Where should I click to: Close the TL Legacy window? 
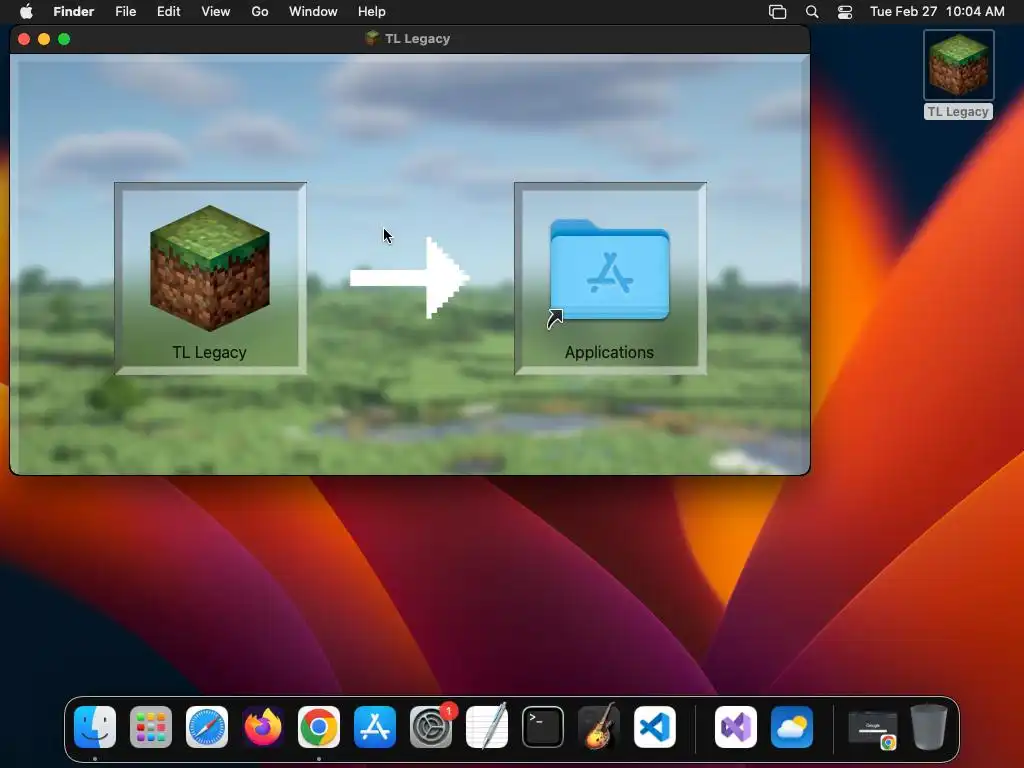click(24, 39)
